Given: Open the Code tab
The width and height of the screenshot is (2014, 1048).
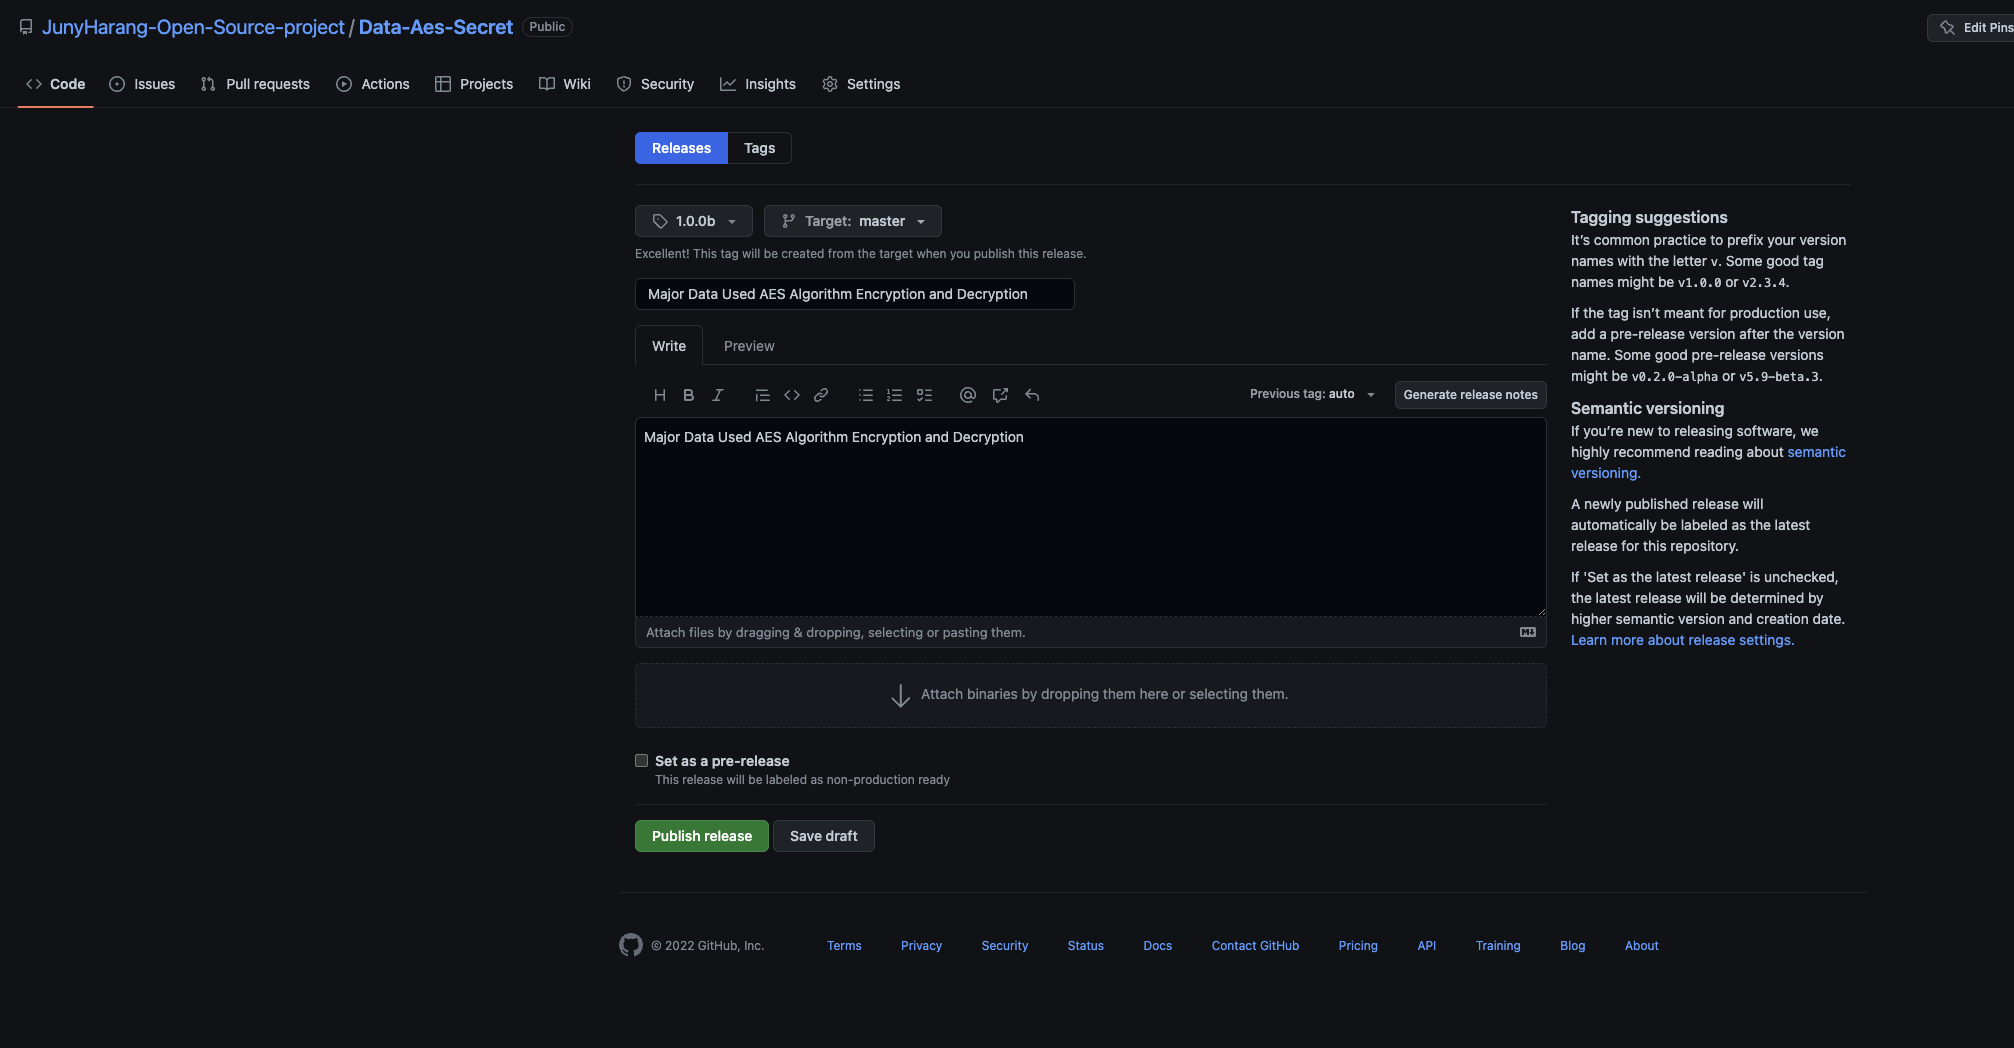Looking at the screenshot, I should [56, 84].
